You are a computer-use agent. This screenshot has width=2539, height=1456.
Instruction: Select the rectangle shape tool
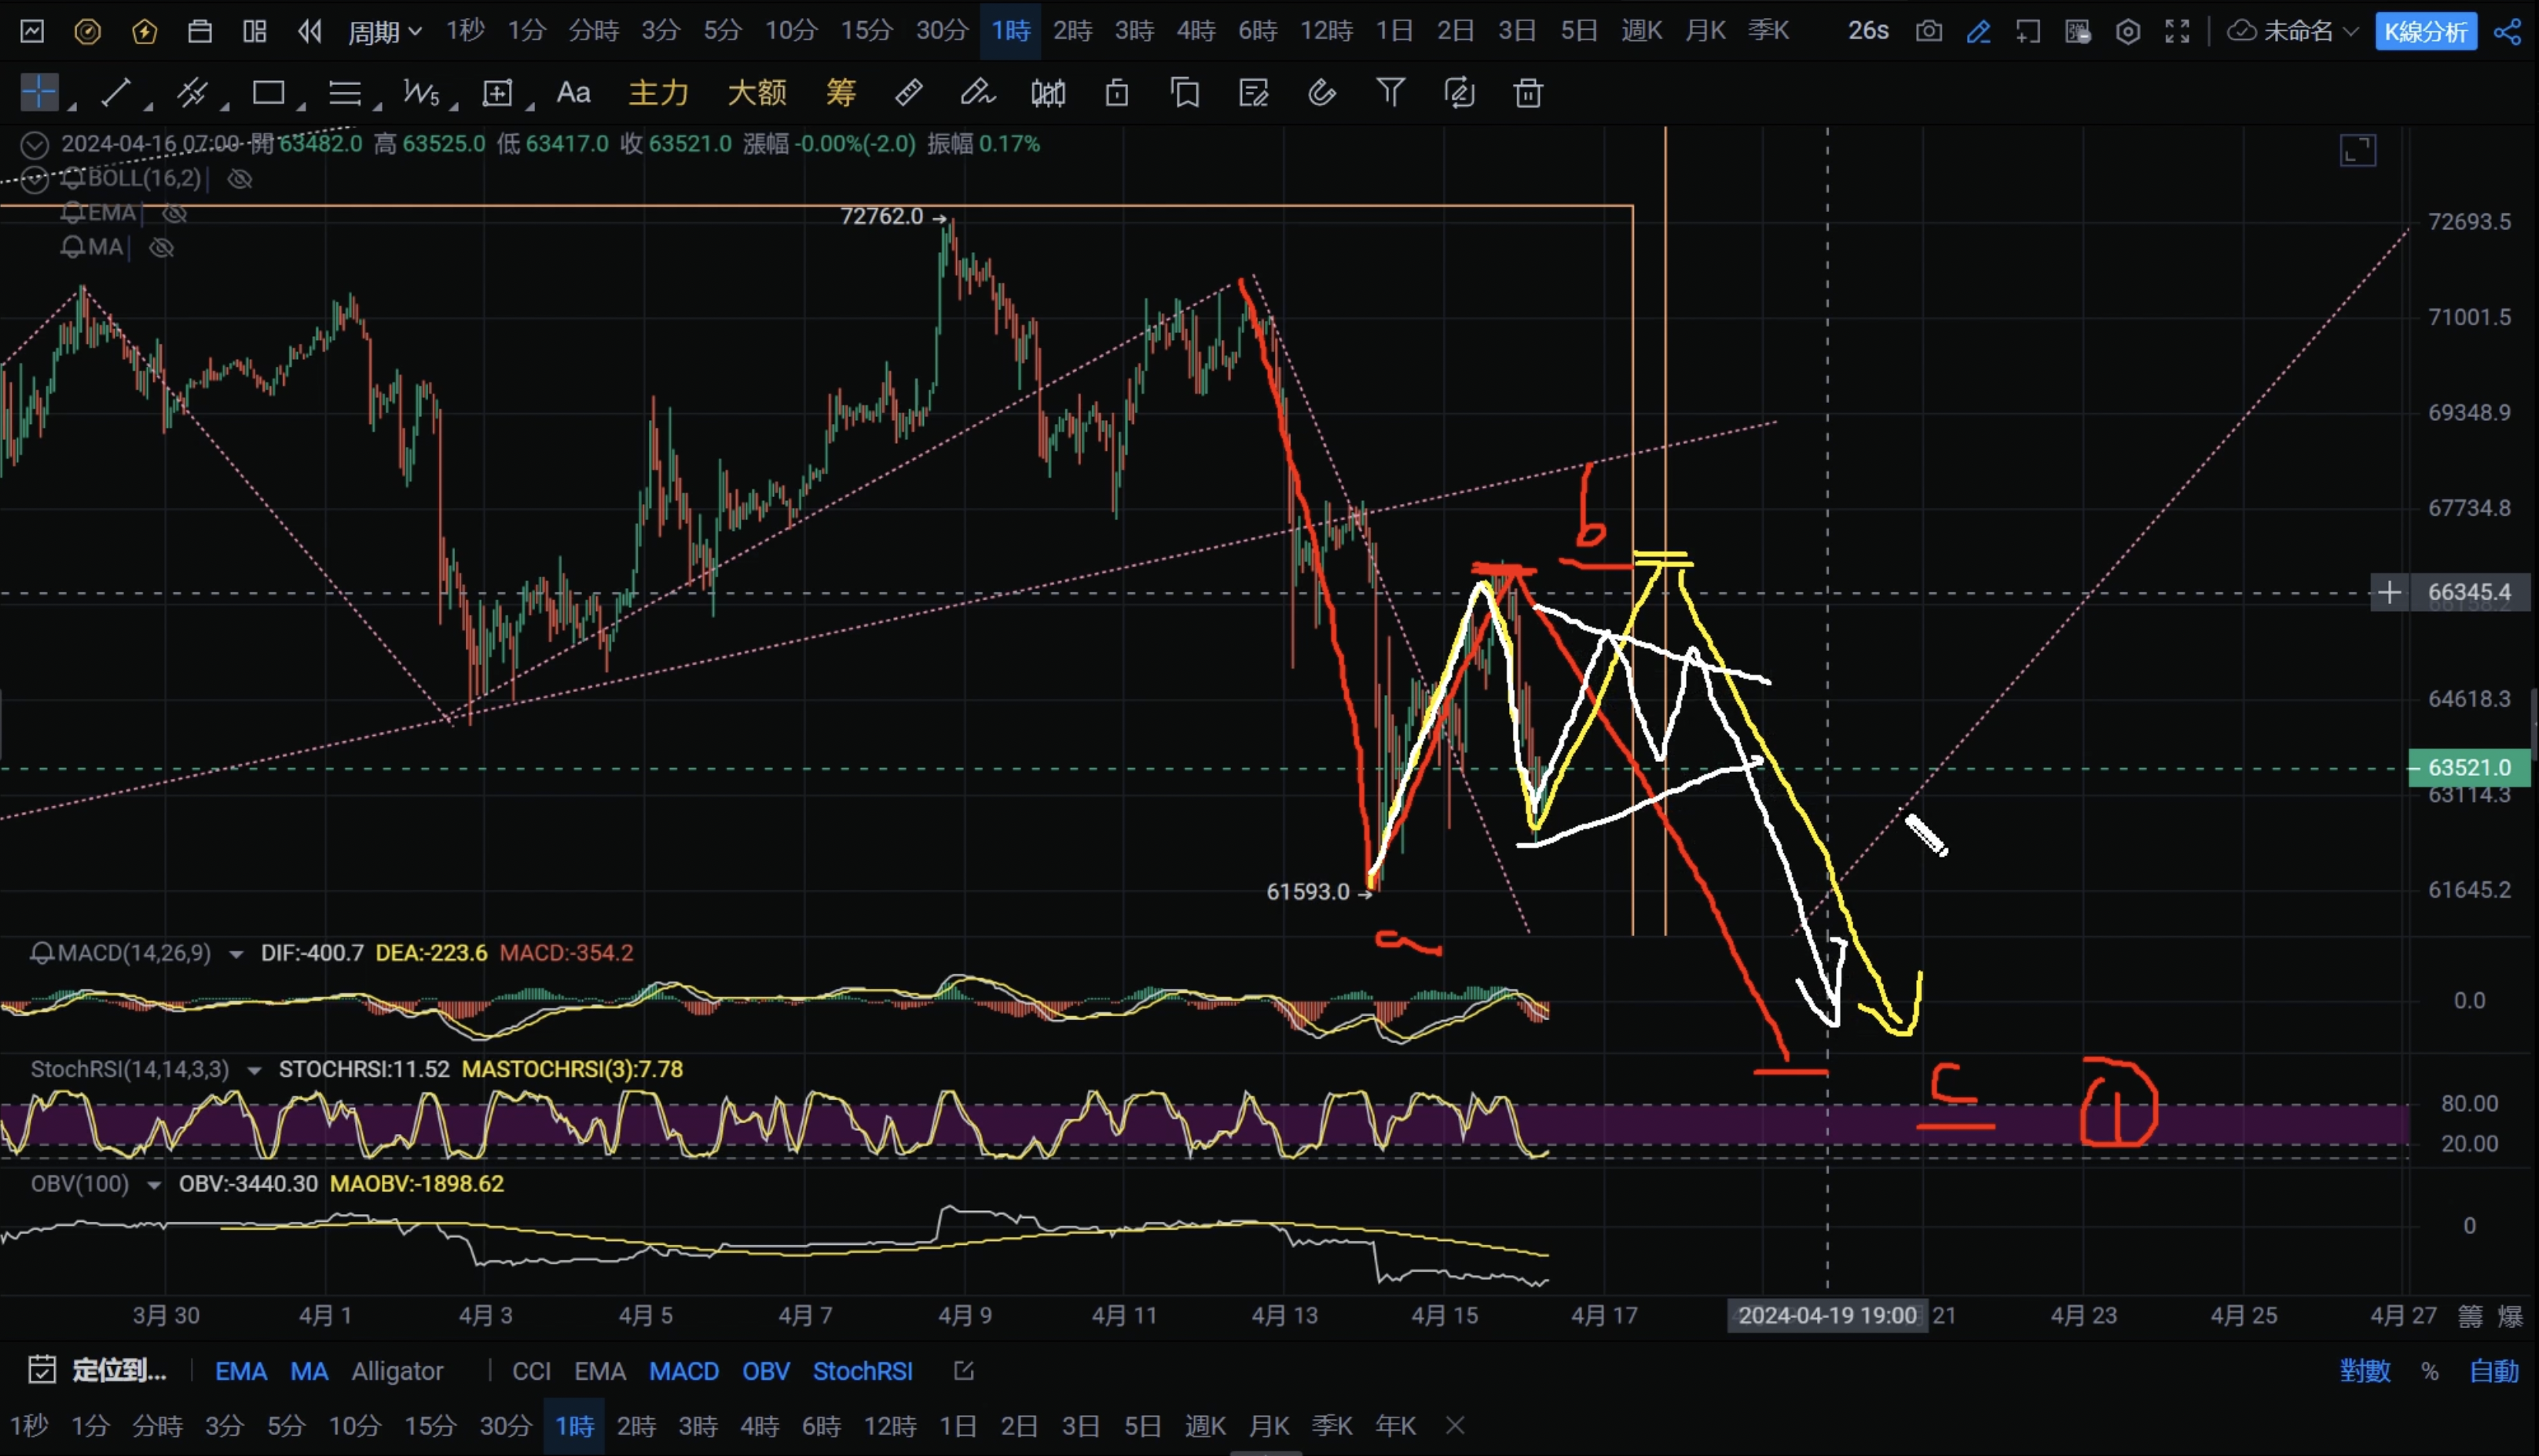tap(268, 93)
